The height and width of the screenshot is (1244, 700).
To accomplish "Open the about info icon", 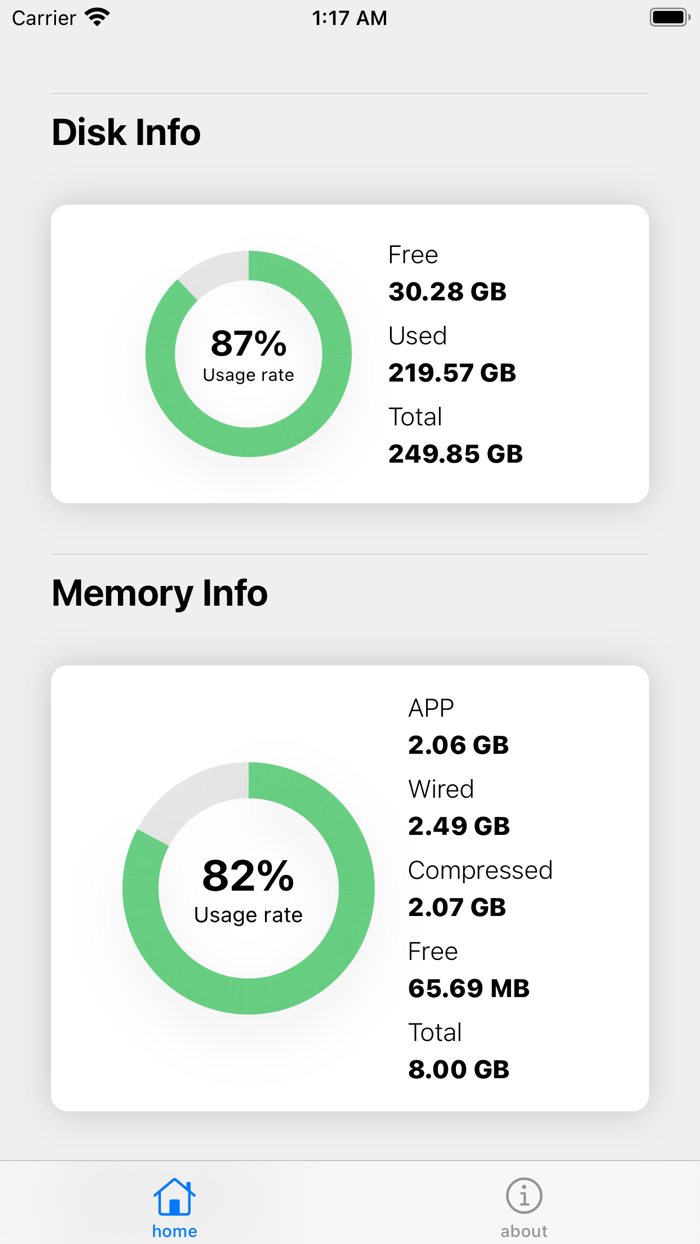I will click(x=524, y=1196).
